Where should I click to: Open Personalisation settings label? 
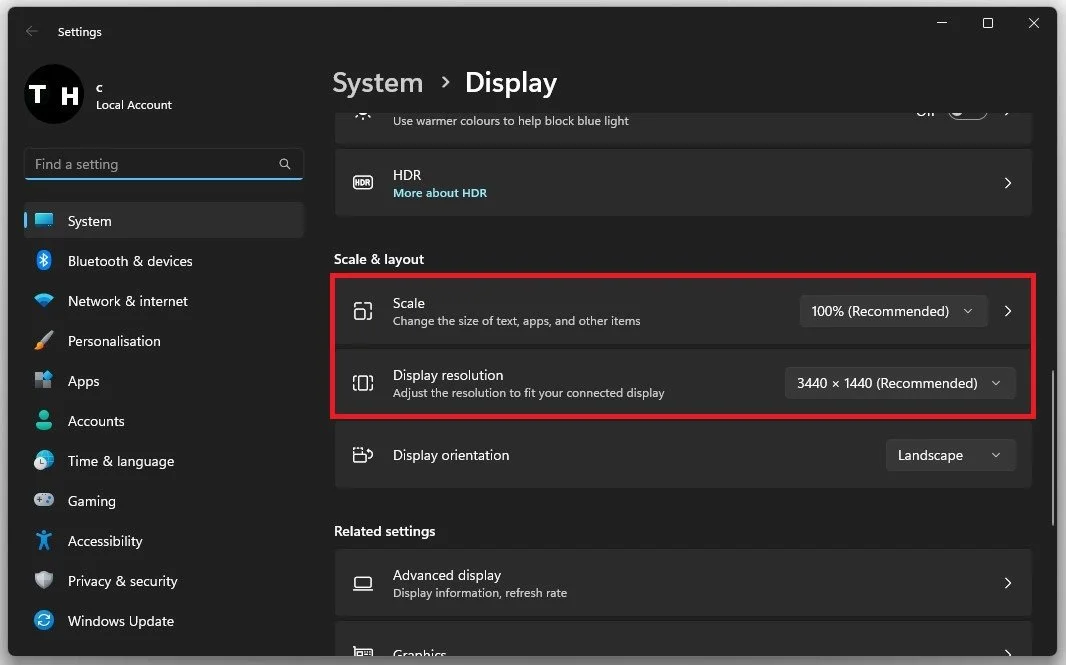(x=114, y=341)
